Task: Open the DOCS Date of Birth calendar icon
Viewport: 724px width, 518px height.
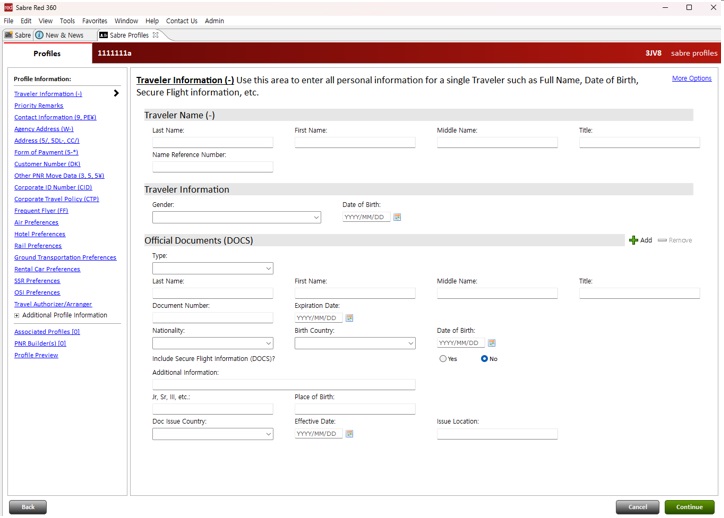Action: tap(492, 343)
